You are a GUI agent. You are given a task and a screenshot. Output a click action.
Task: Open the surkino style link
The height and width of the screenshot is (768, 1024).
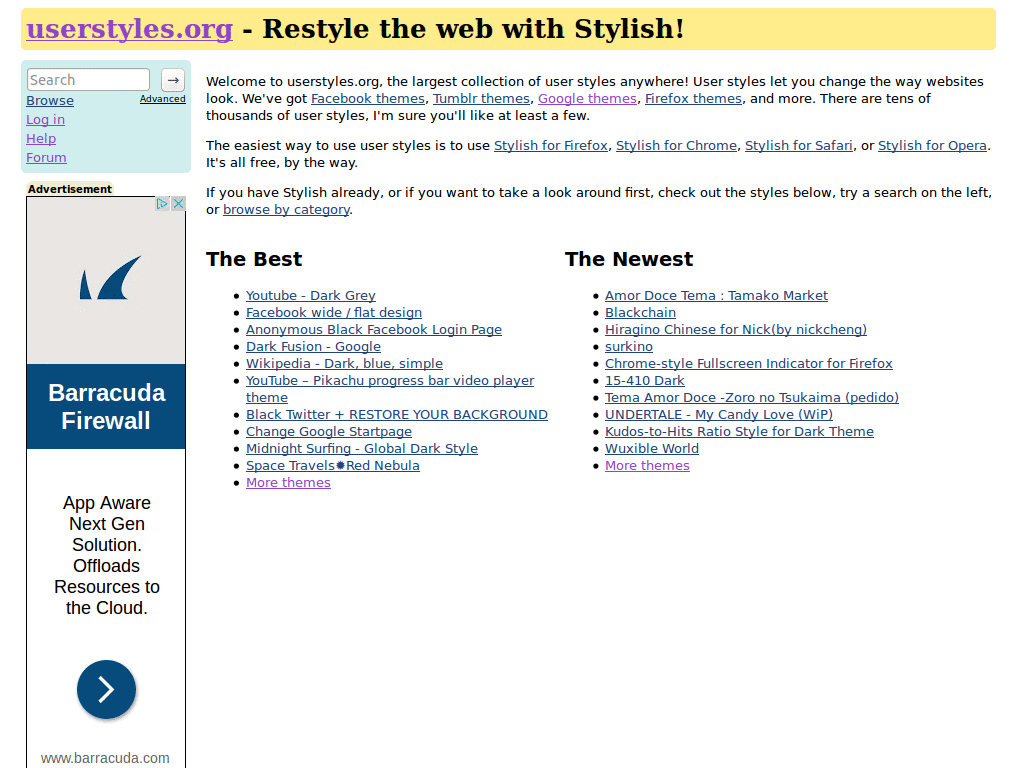click(x=628, y=347)
